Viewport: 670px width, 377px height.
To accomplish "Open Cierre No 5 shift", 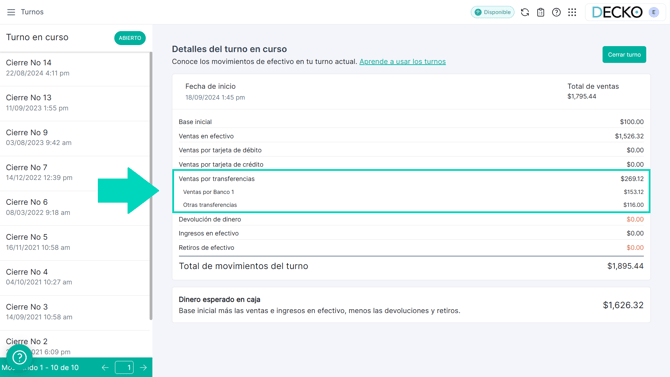I will pos(75,242).
